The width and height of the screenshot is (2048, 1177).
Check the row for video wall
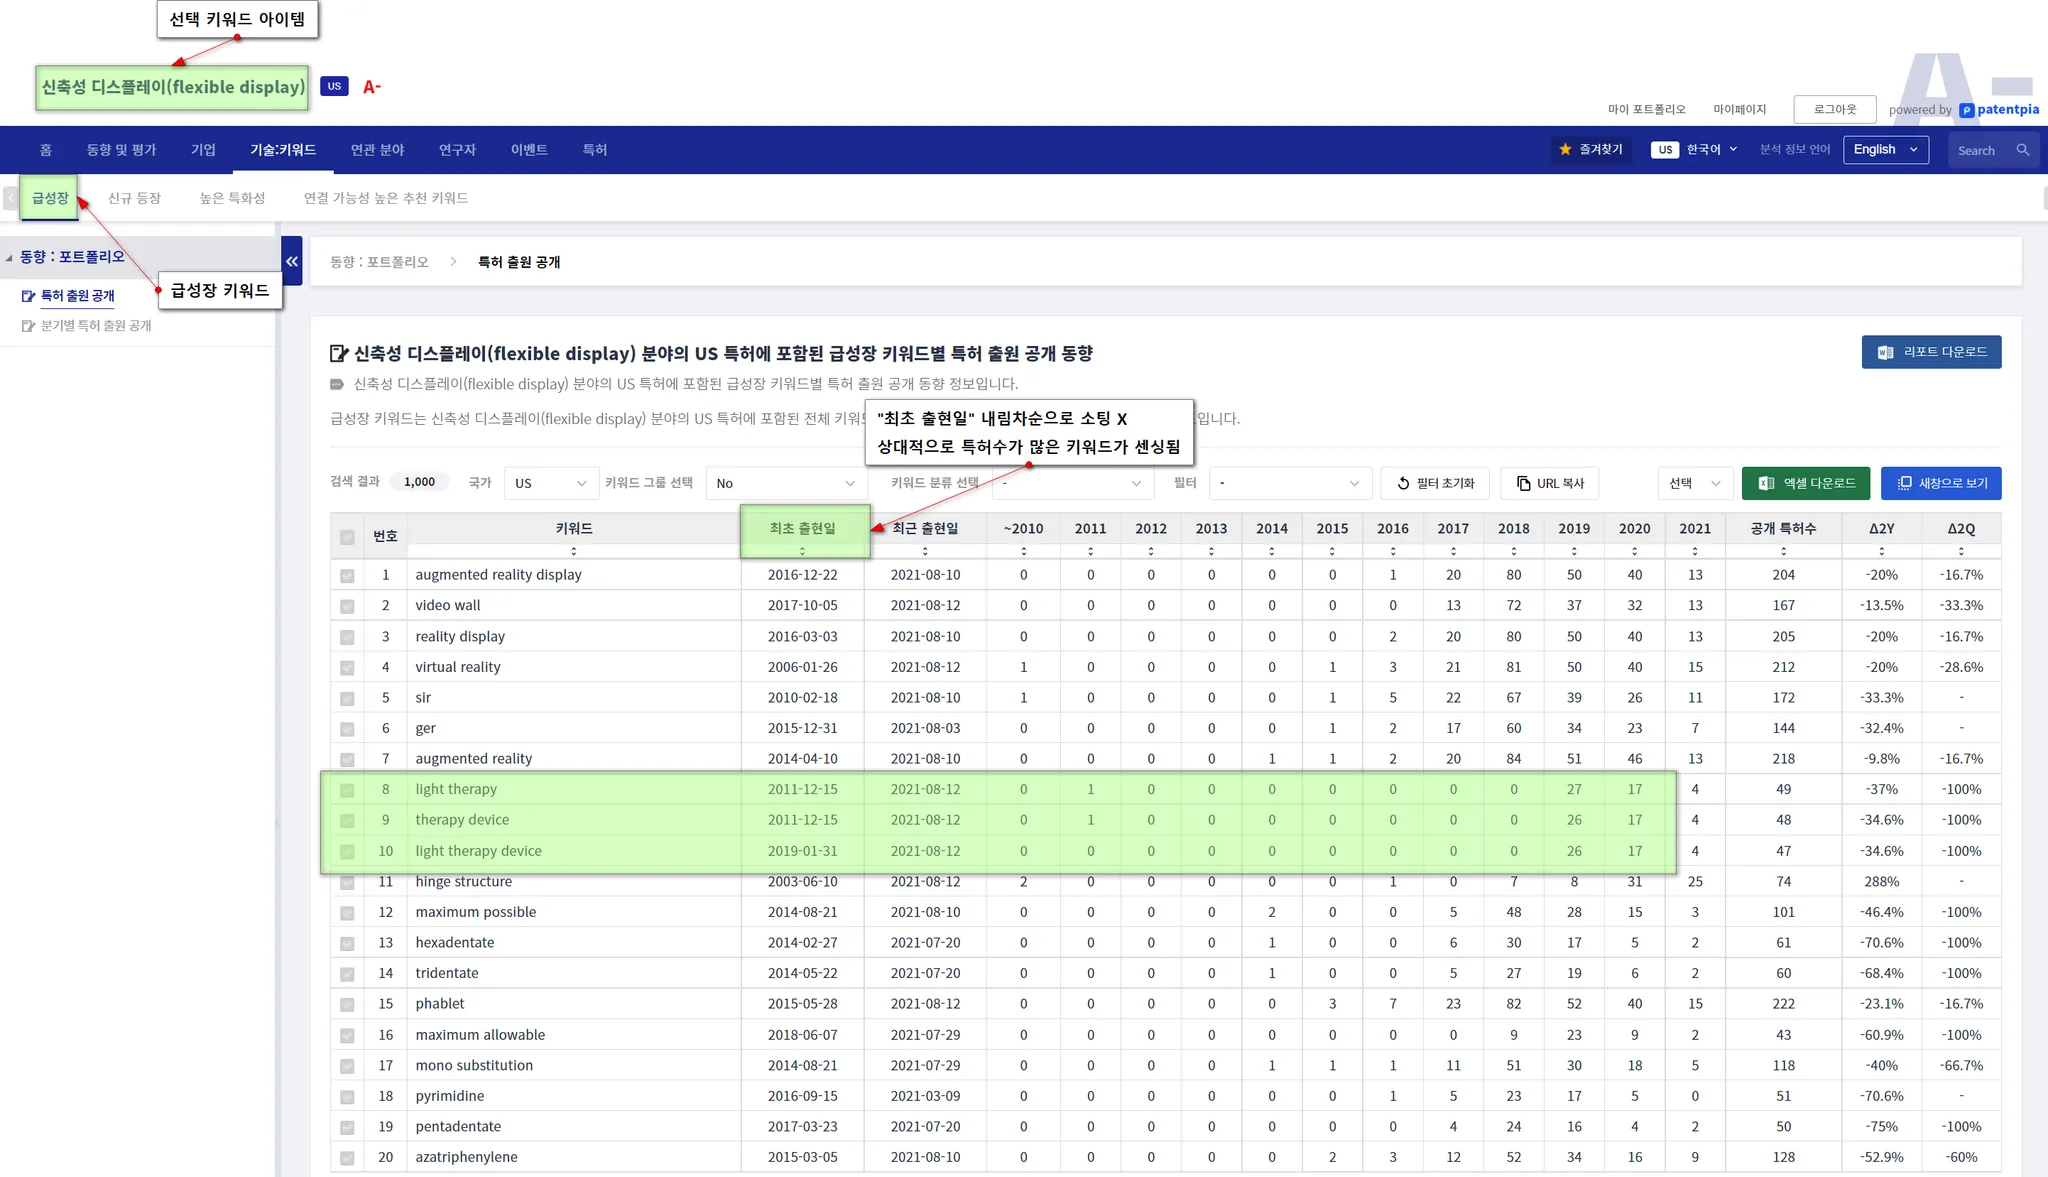[x=347, y=606]
